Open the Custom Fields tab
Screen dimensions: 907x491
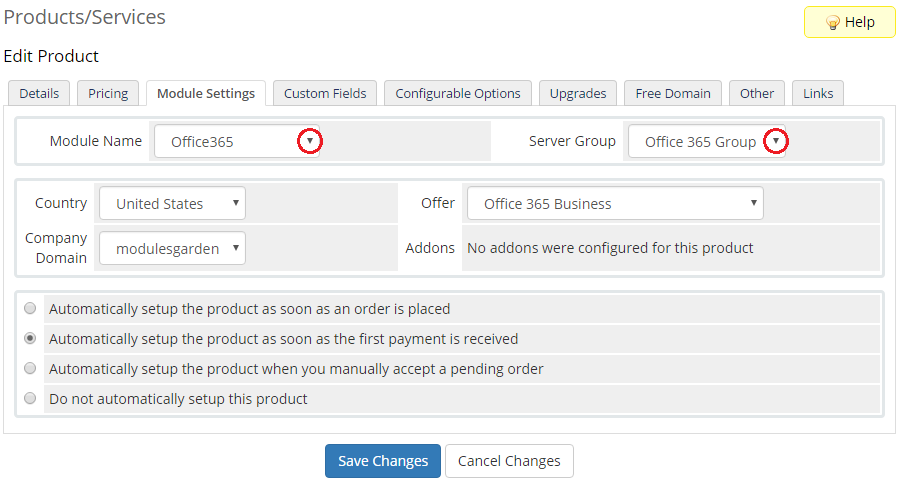click(x=325, y=93)
